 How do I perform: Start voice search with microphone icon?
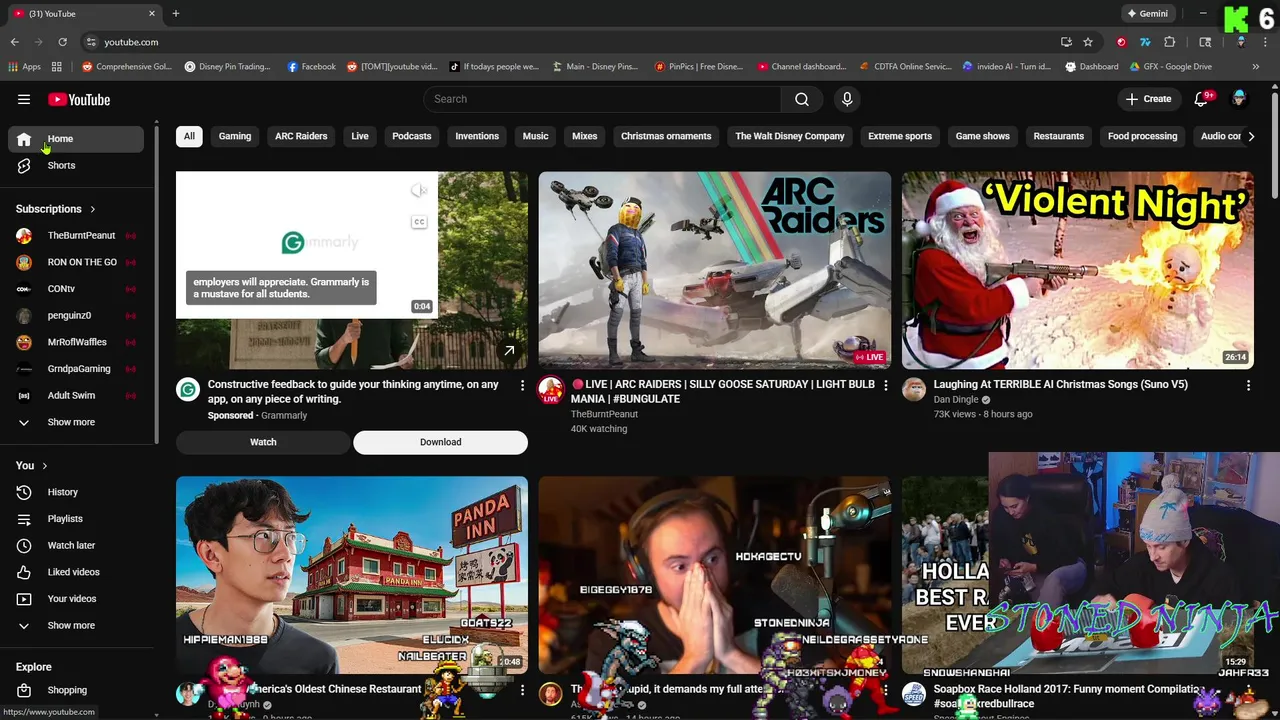tap(847, 99)
